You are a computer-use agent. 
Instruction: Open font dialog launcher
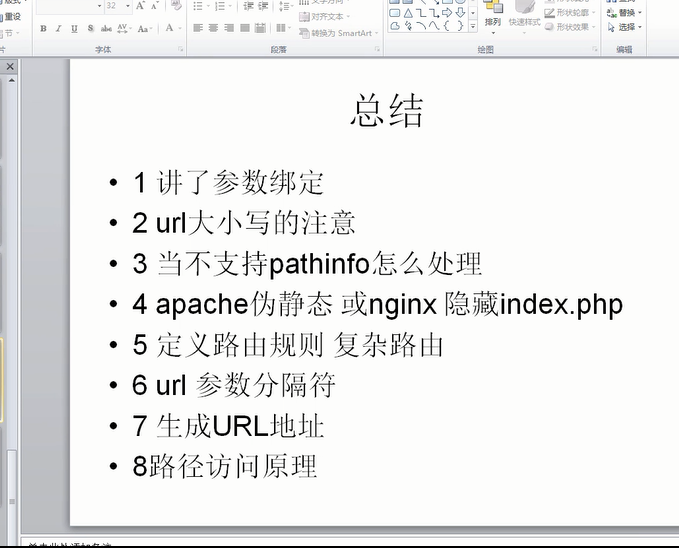click(181, 49)
